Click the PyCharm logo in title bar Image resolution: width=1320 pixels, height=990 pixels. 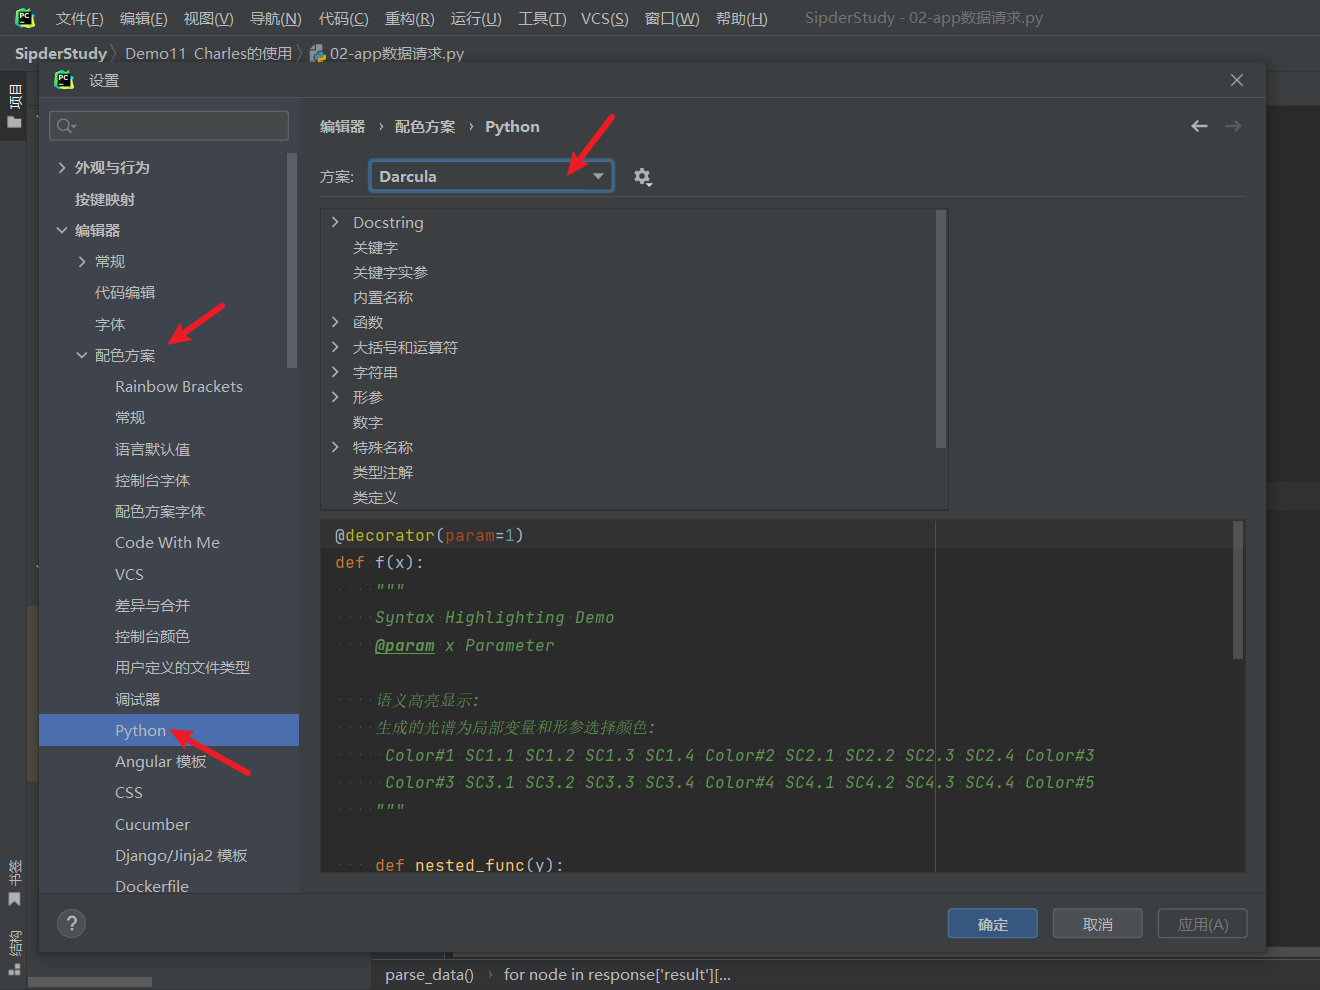25,17
